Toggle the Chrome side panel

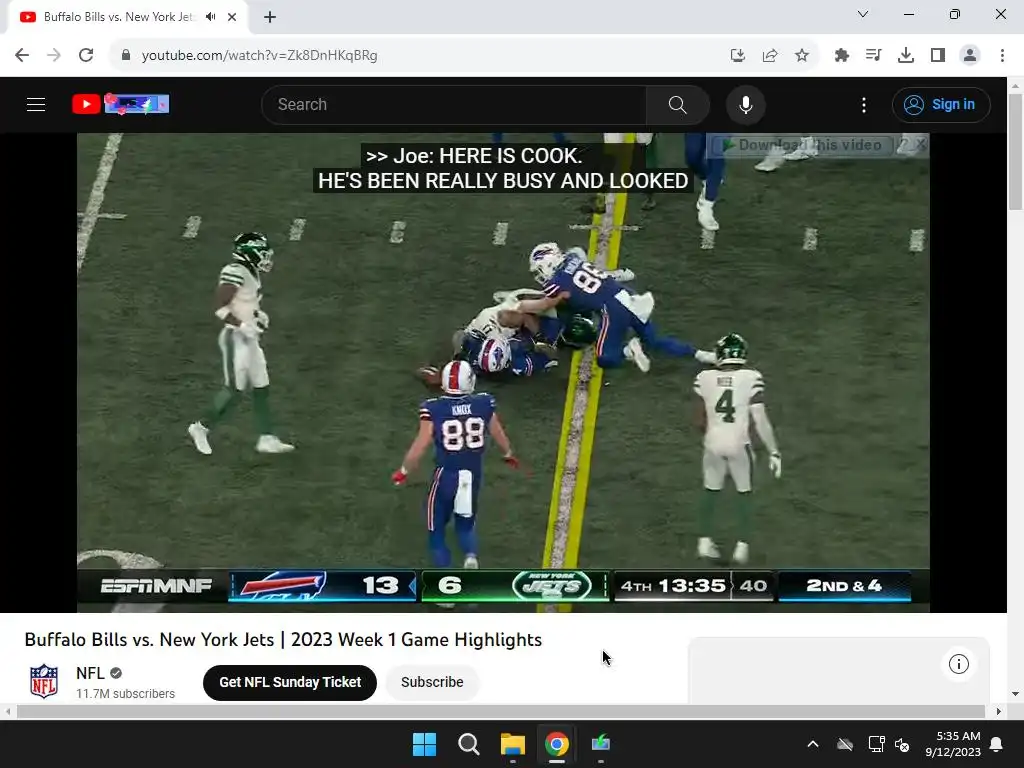[938, 56]
